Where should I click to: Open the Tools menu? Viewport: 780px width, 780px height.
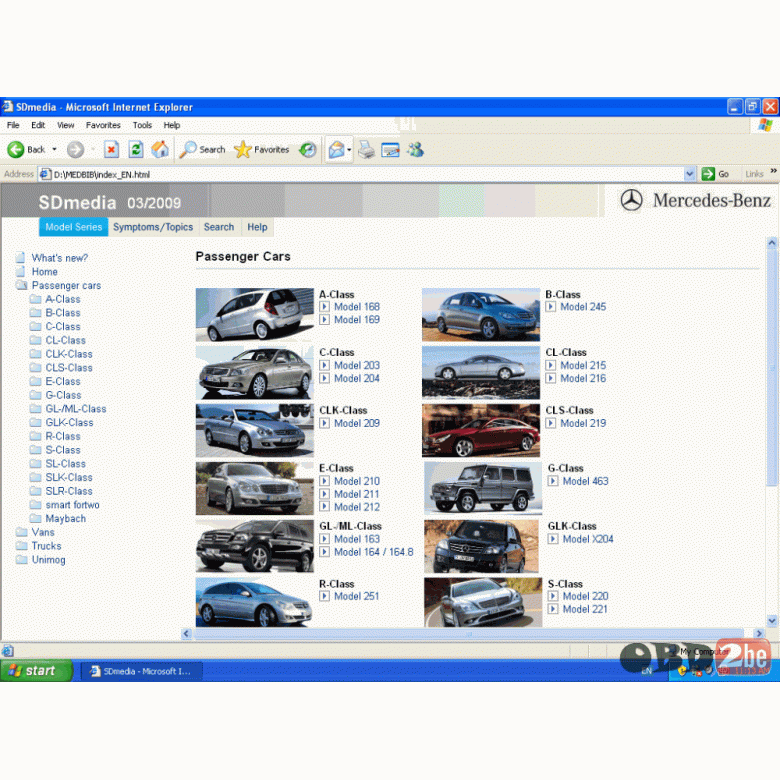click(x=142, y=125)
